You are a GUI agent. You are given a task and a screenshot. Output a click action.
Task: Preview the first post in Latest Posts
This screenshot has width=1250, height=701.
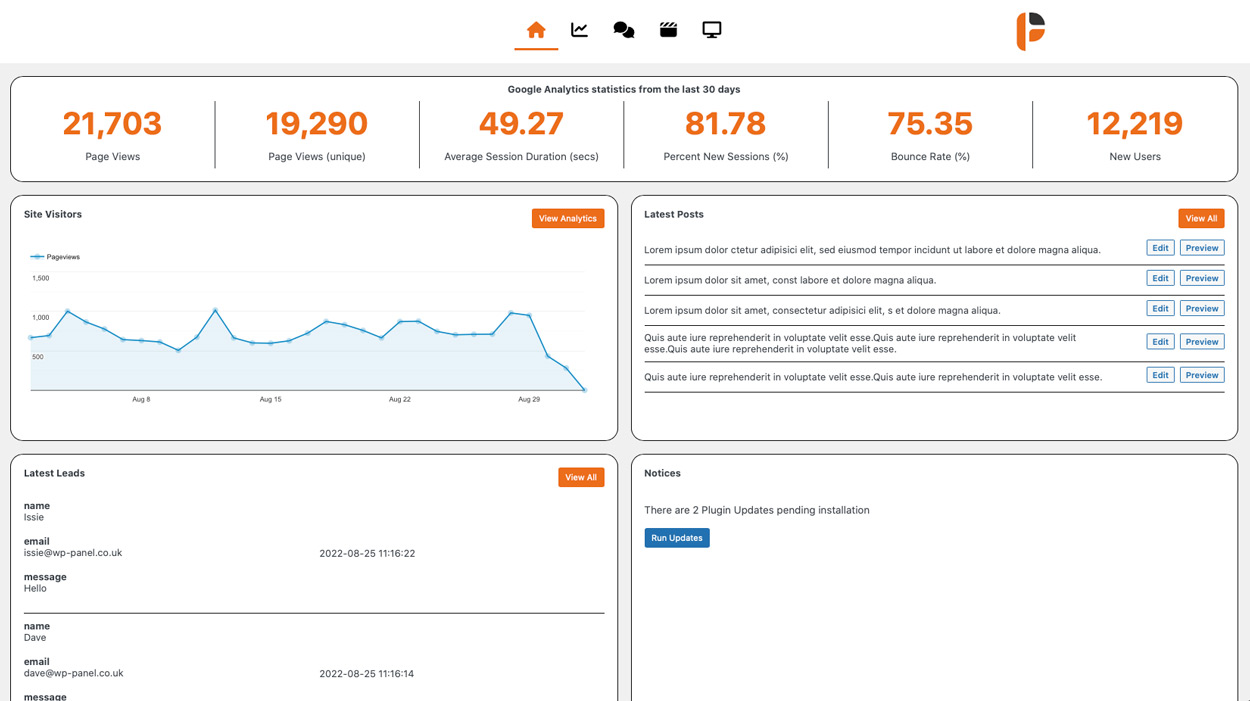[x=1202, y=247]
